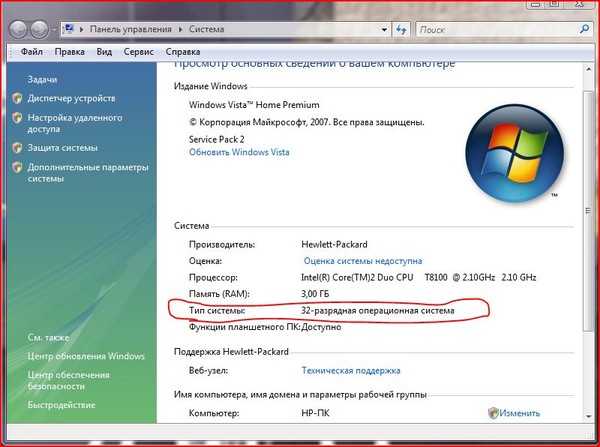Click the shield icon beside Защита системы
This screenshot has width=600, height=447.
pyautogui.click(x=17, y=148)
